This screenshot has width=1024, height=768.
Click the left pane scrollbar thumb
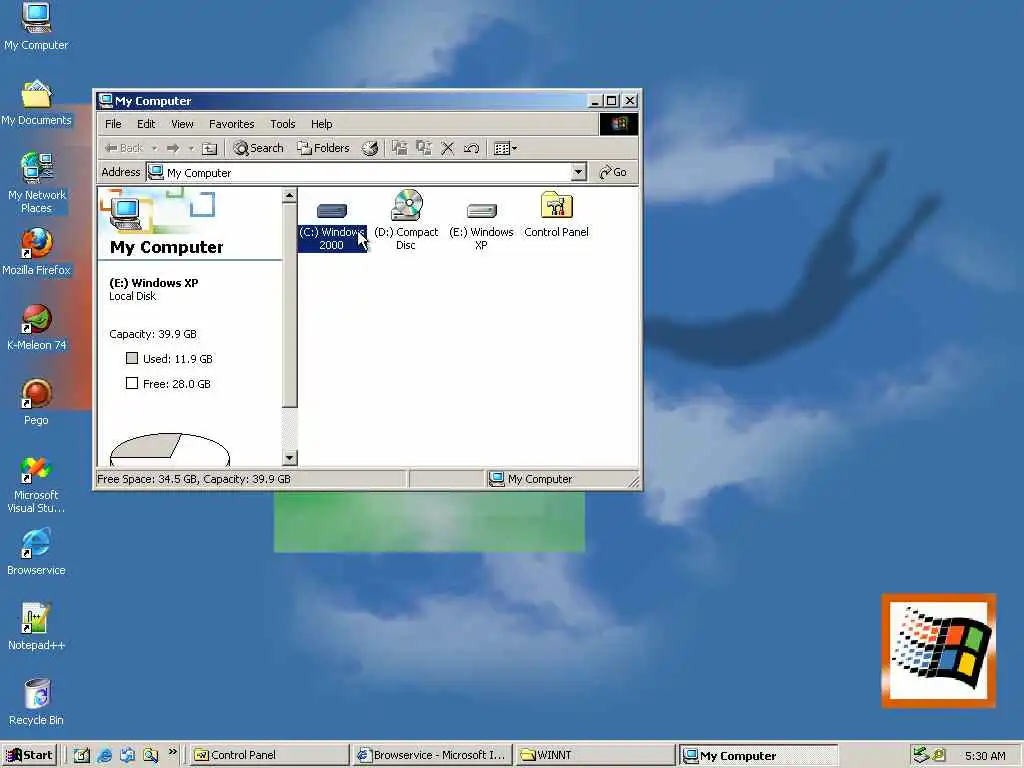pos(289,306)
